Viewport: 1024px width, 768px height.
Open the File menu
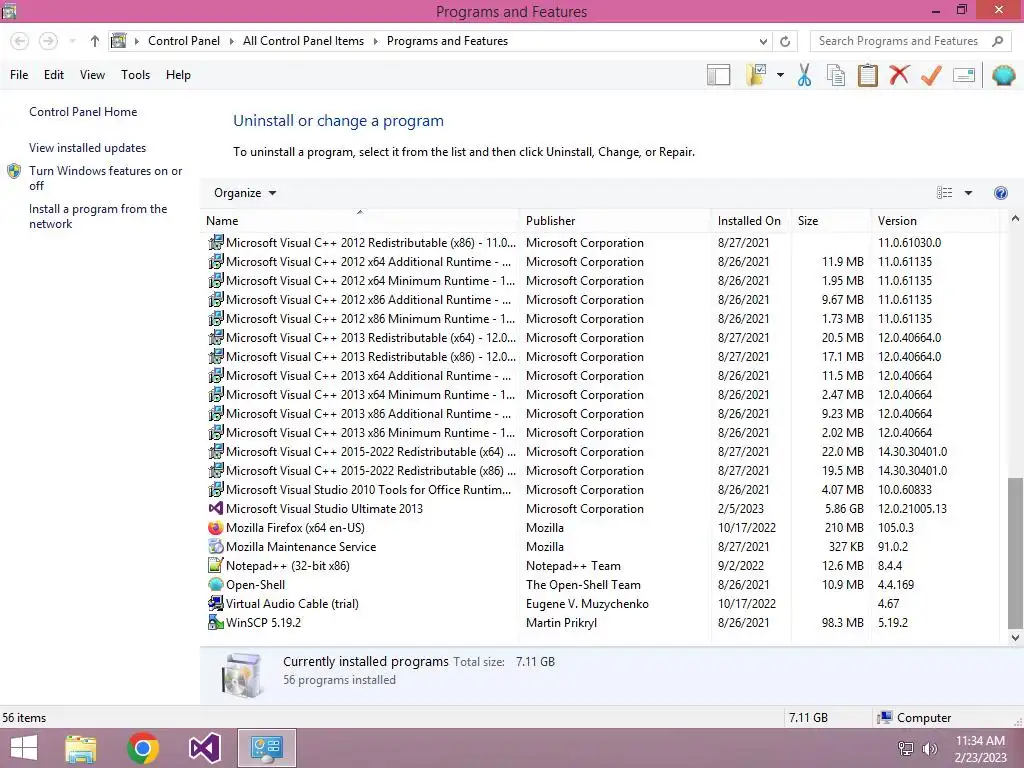pyautogui.click(x=19, y=75)
